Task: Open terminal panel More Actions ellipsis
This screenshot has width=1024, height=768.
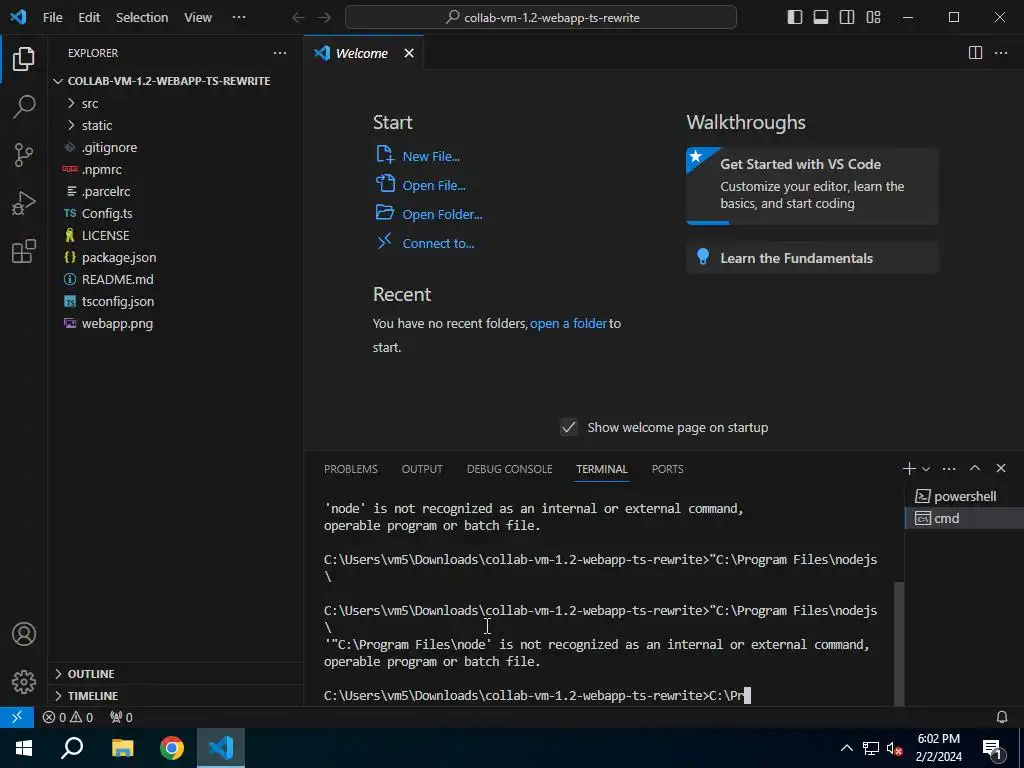Action: tap(949, 469)
